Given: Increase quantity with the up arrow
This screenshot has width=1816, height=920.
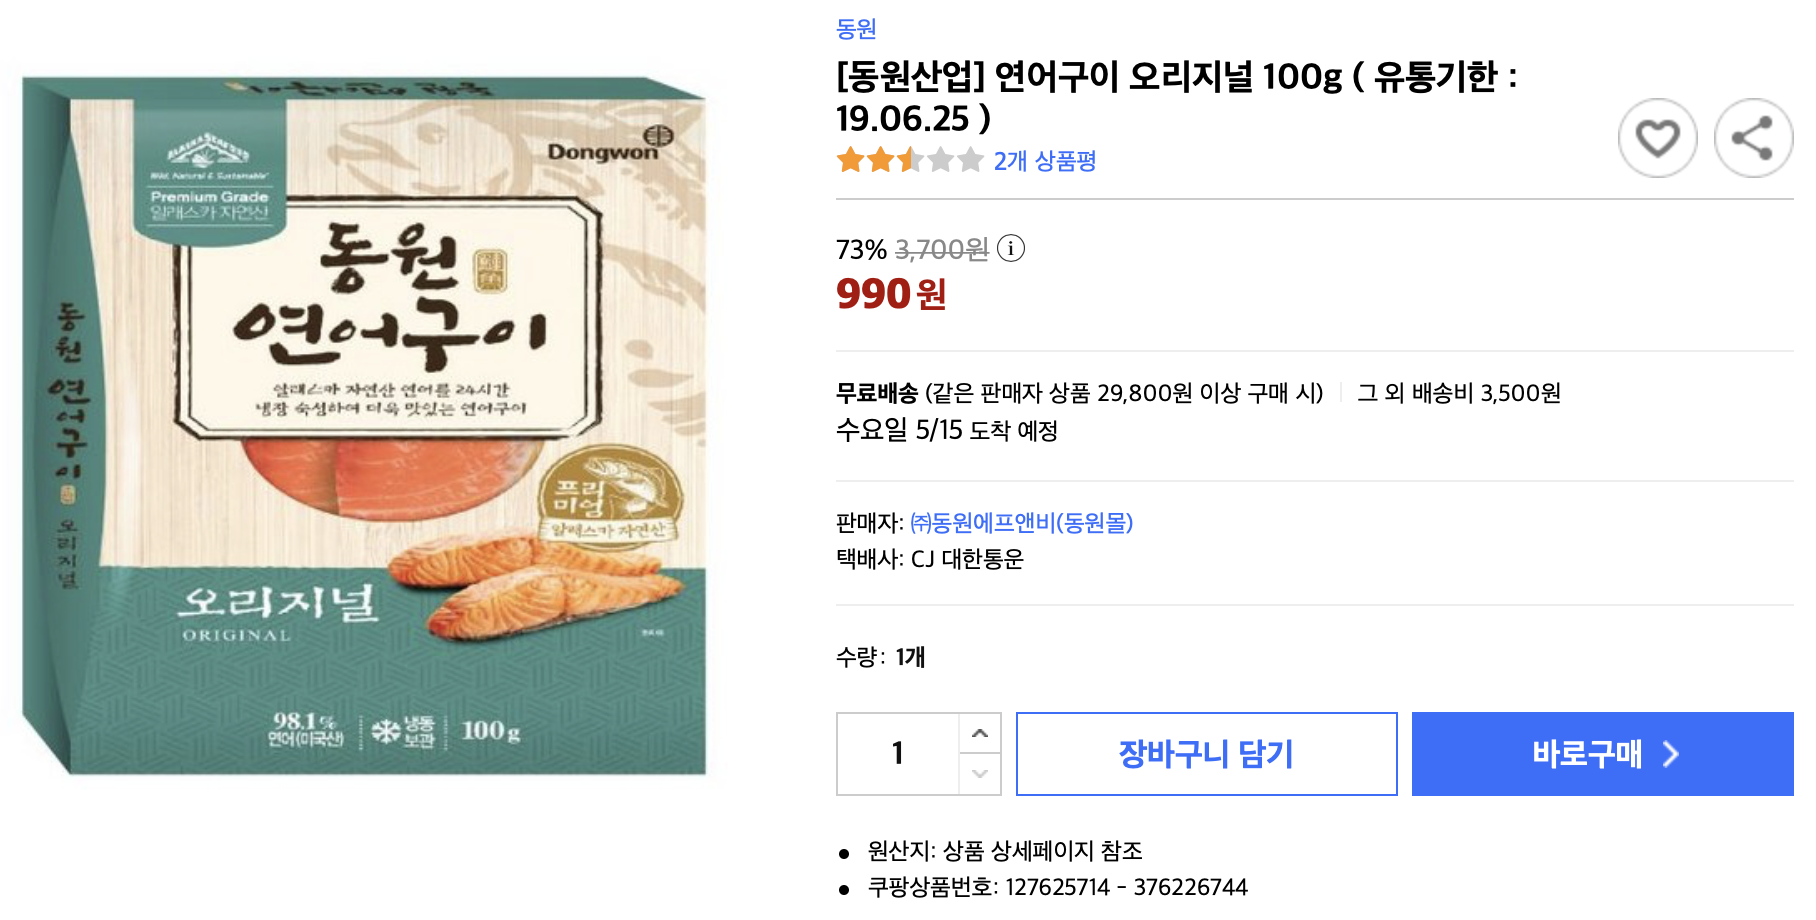Looking at the screenshot, I should (980, 734).
